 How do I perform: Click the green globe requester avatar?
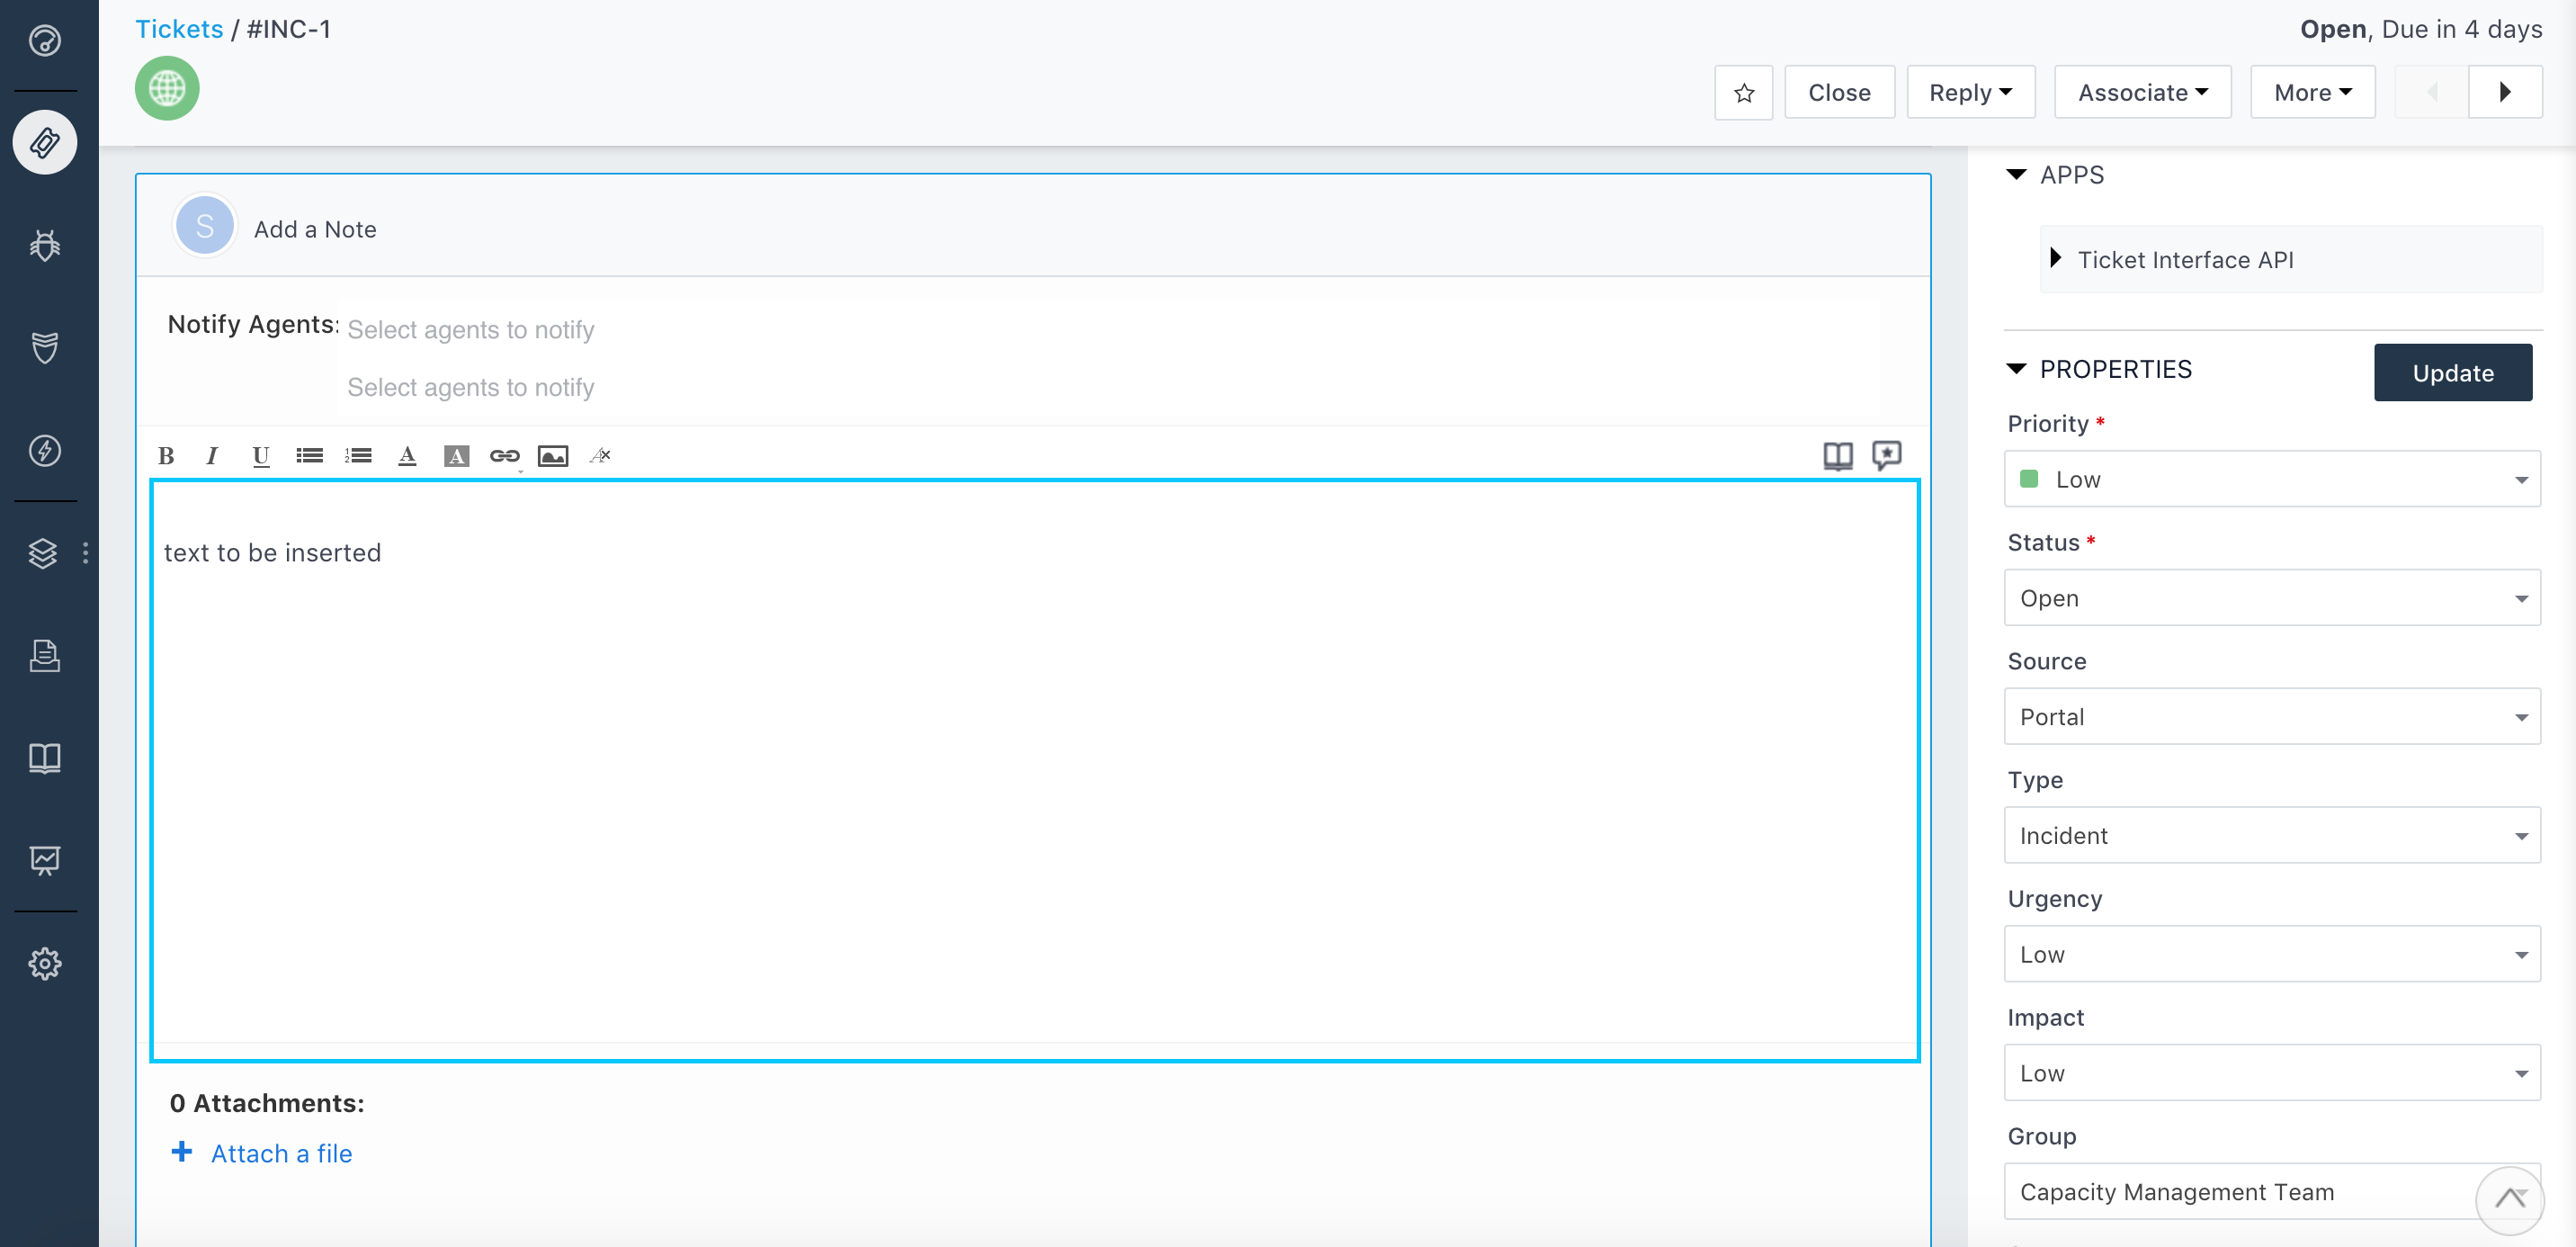[x=167, y=88]
